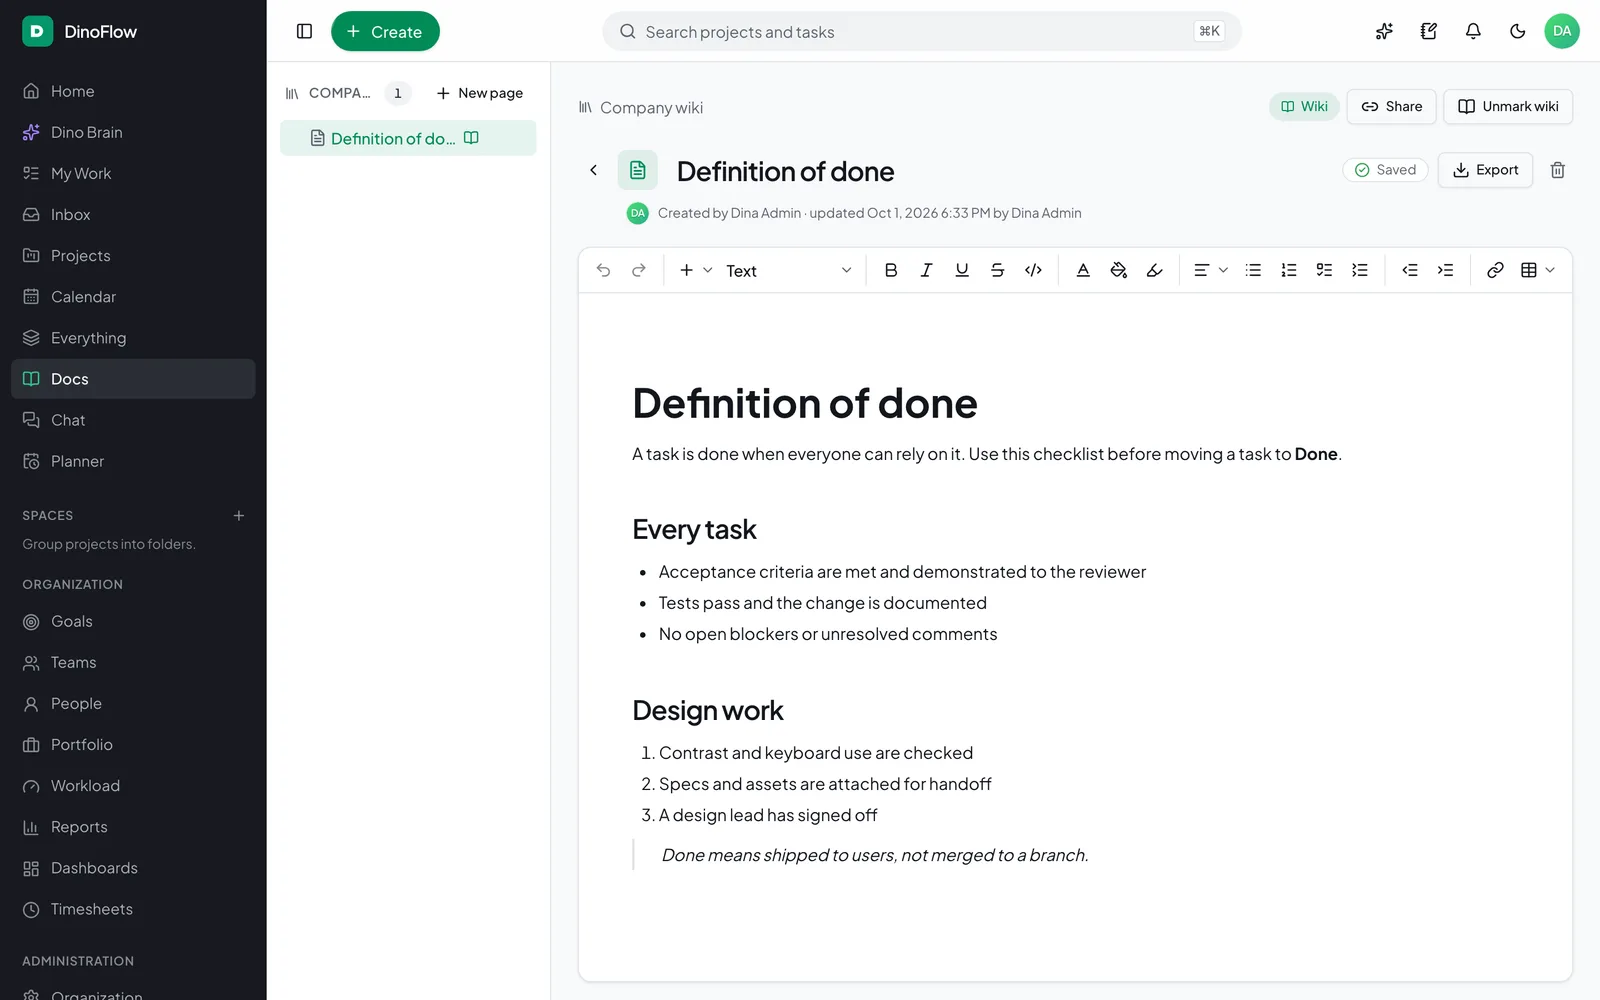Add a new space with the plus icon

pyautogui.click(x=239, y=516)
